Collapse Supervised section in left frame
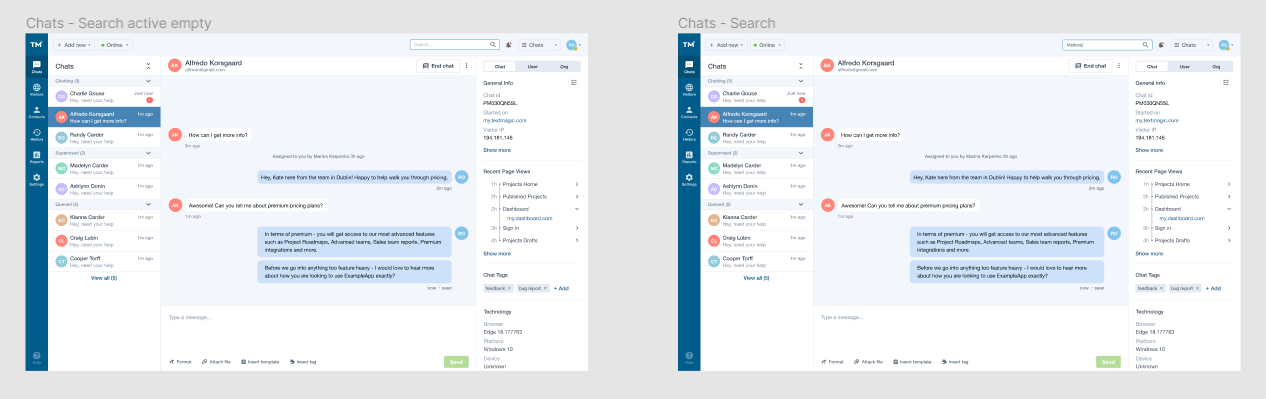 pos(148,153)
